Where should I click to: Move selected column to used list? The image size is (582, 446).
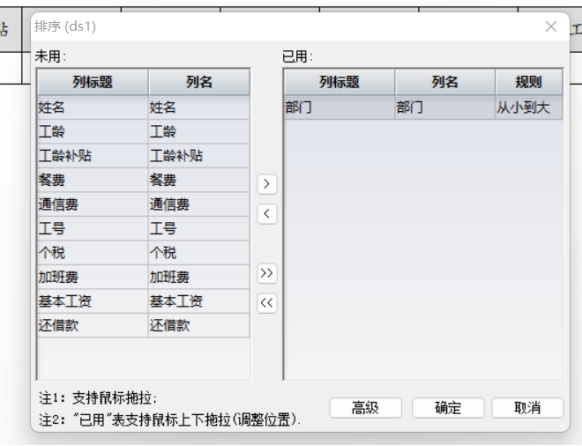[x=267, y=184]
